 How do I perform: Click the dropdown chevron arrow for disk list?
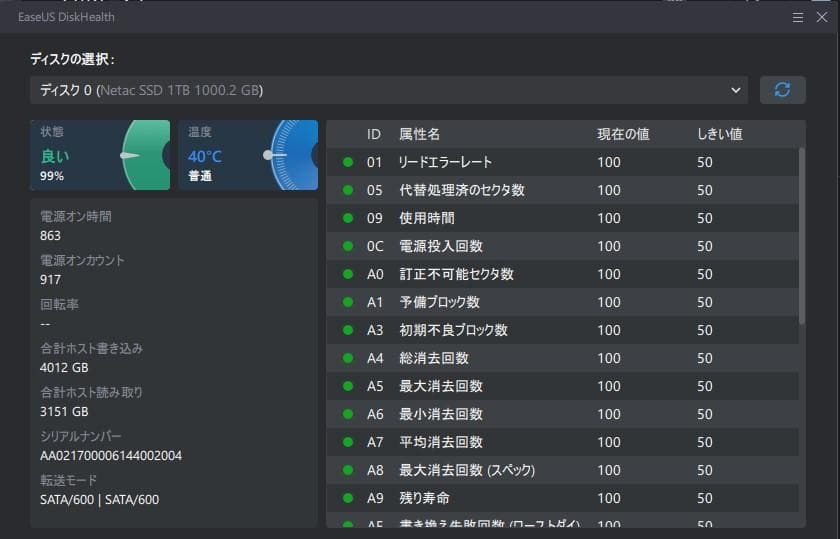click(x=736, y=90)
